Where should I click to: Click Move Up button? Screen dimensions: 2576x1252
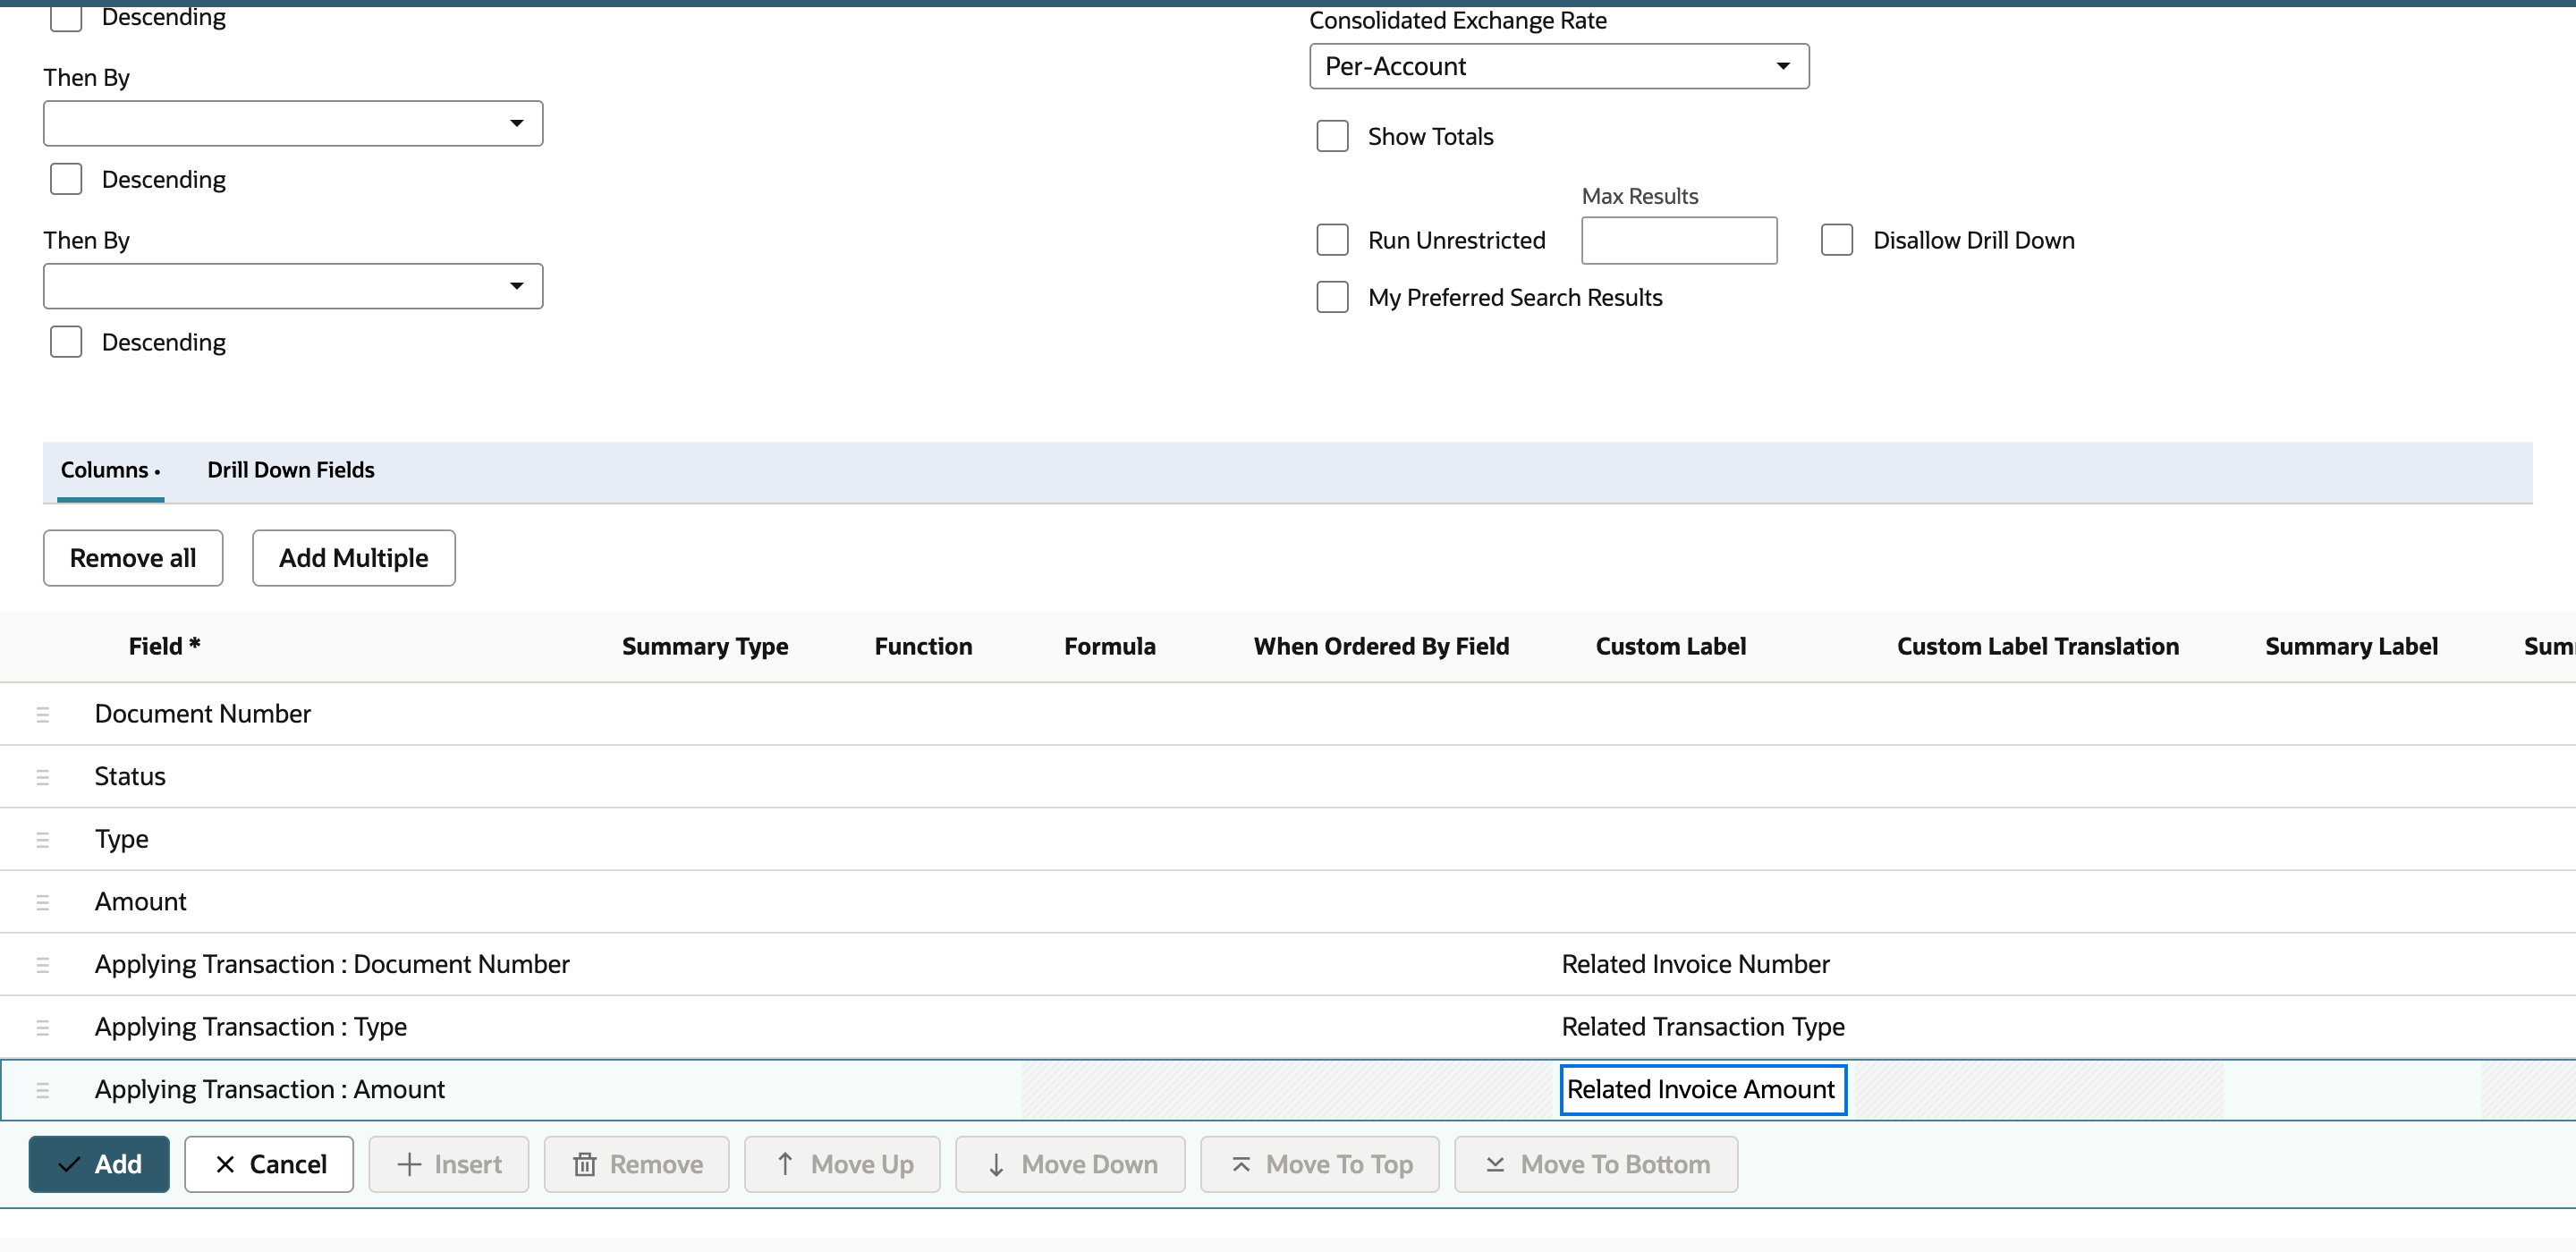click(842, 1164)
